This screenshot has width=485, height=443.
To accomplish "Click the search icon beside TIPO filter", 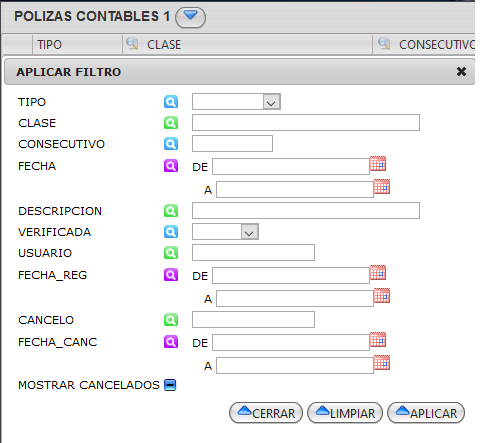I will [x=171, y=102].
